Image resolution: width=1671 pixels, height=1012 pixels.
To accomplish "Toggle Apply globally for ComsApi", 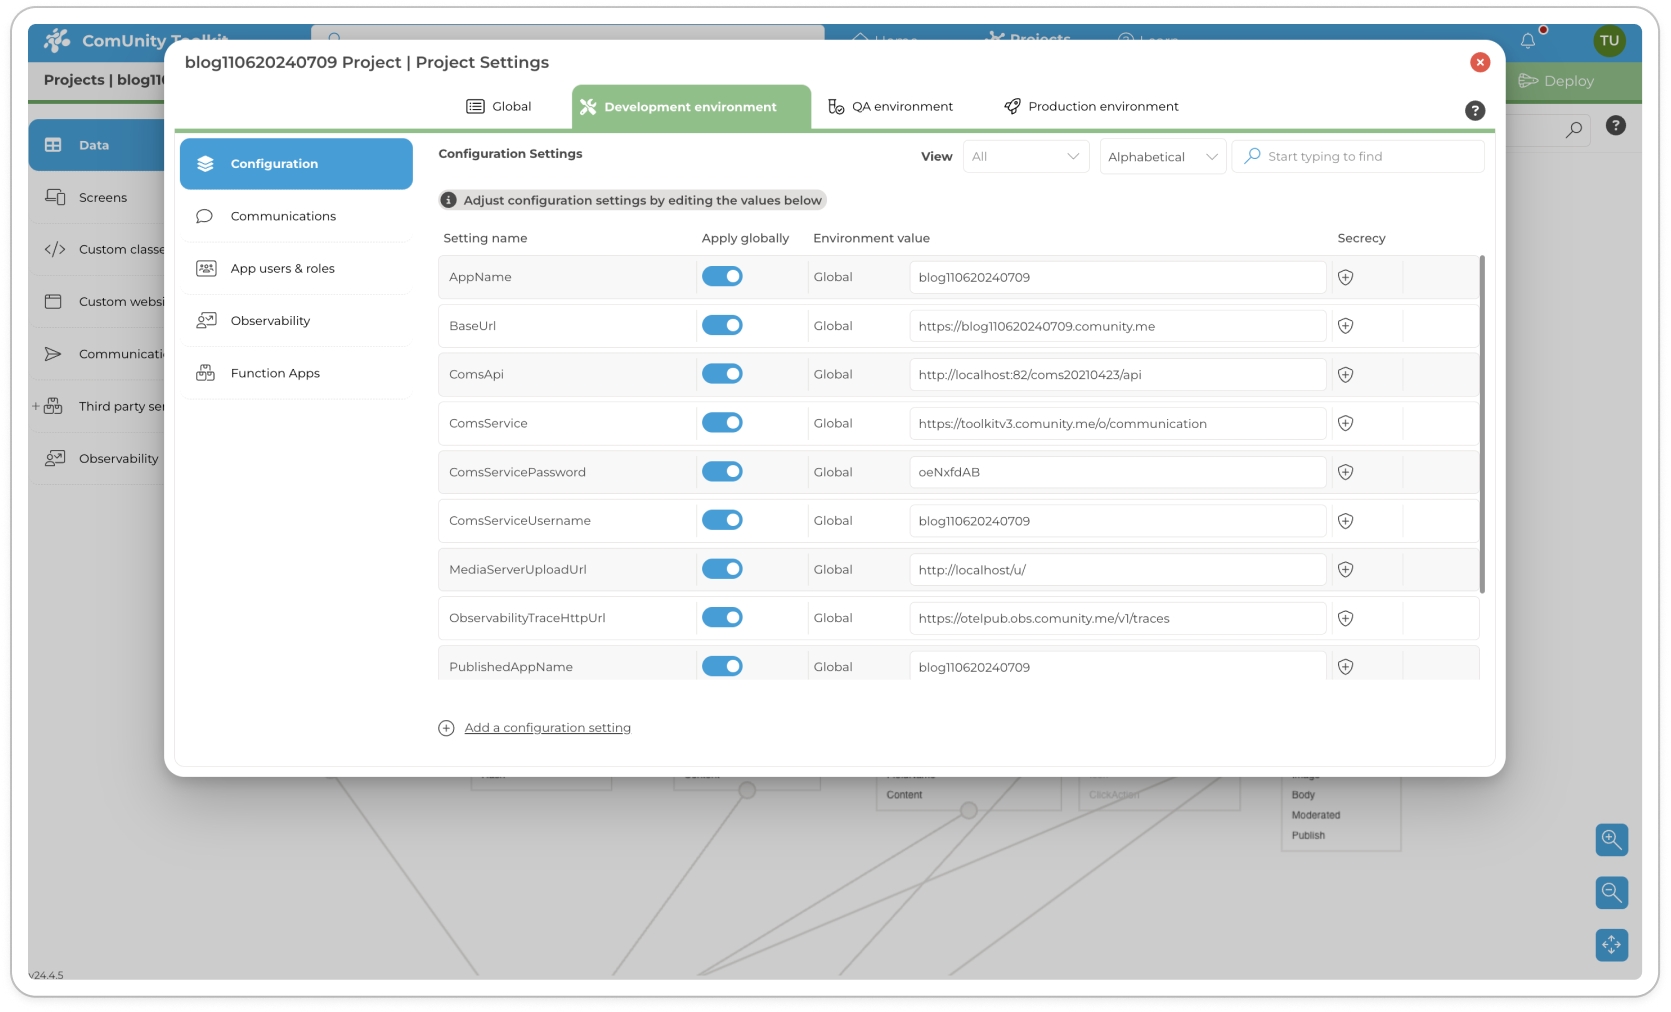I will click(x=722, y=374).
